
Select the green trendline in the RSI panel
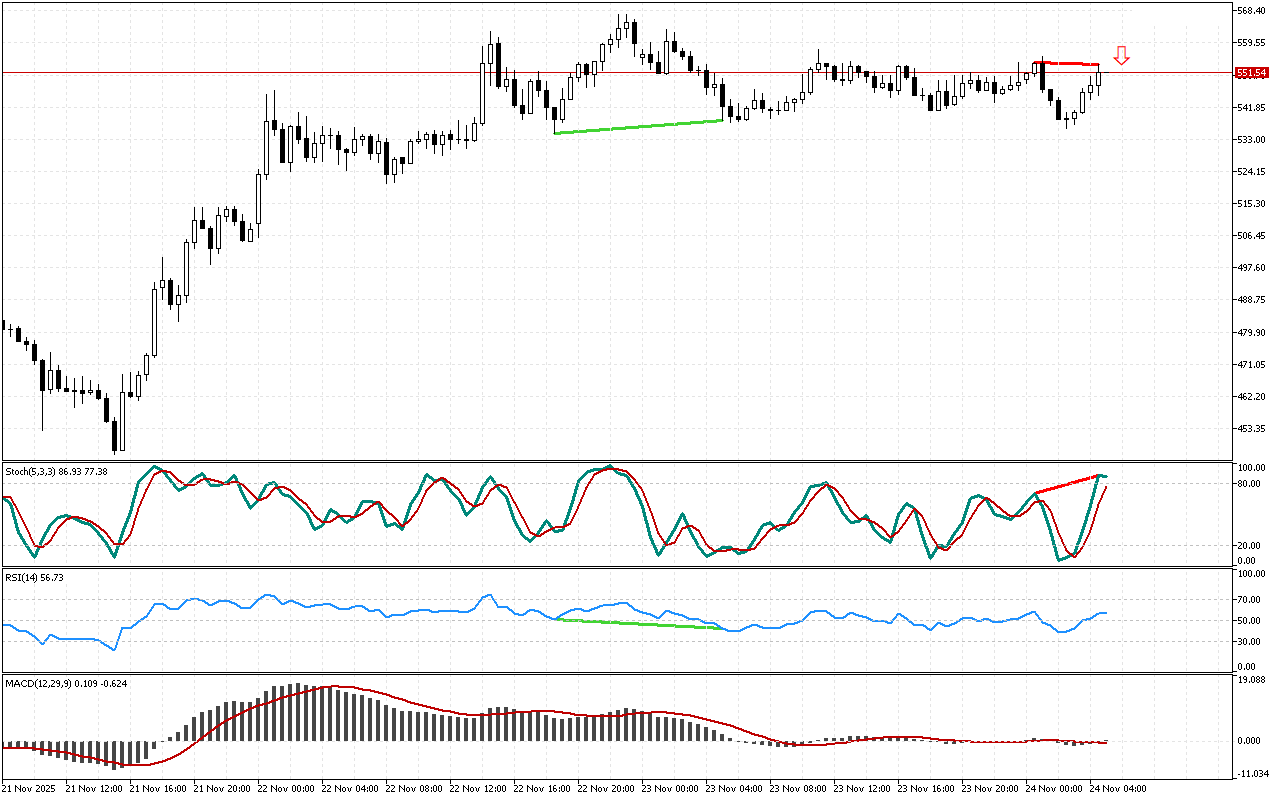(638, 624)
